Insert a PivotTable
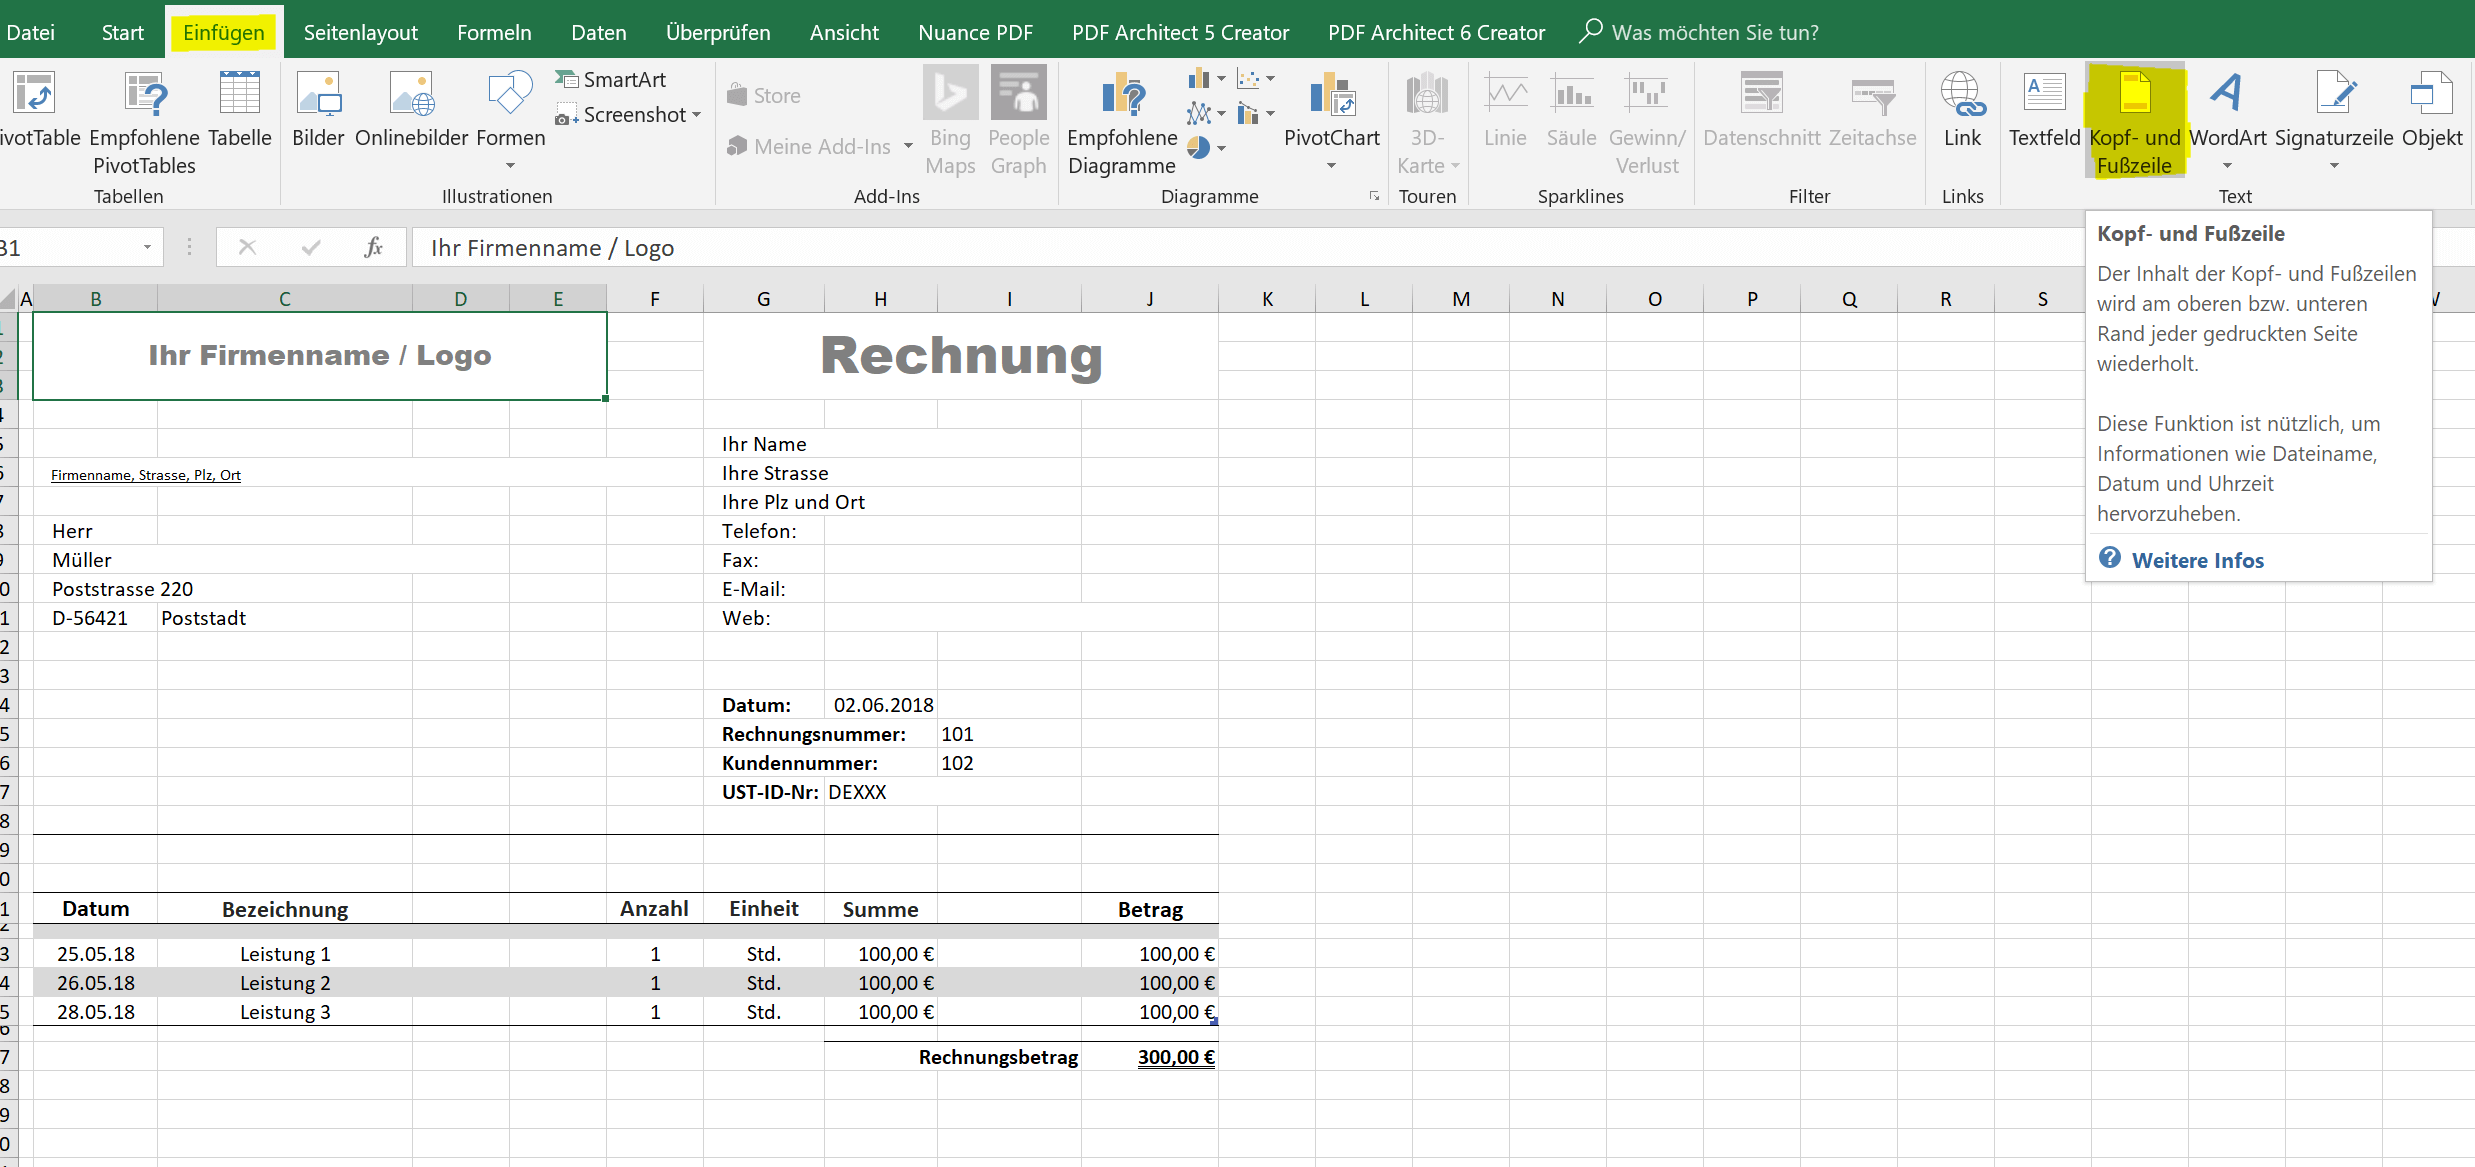 click(38, 110)
